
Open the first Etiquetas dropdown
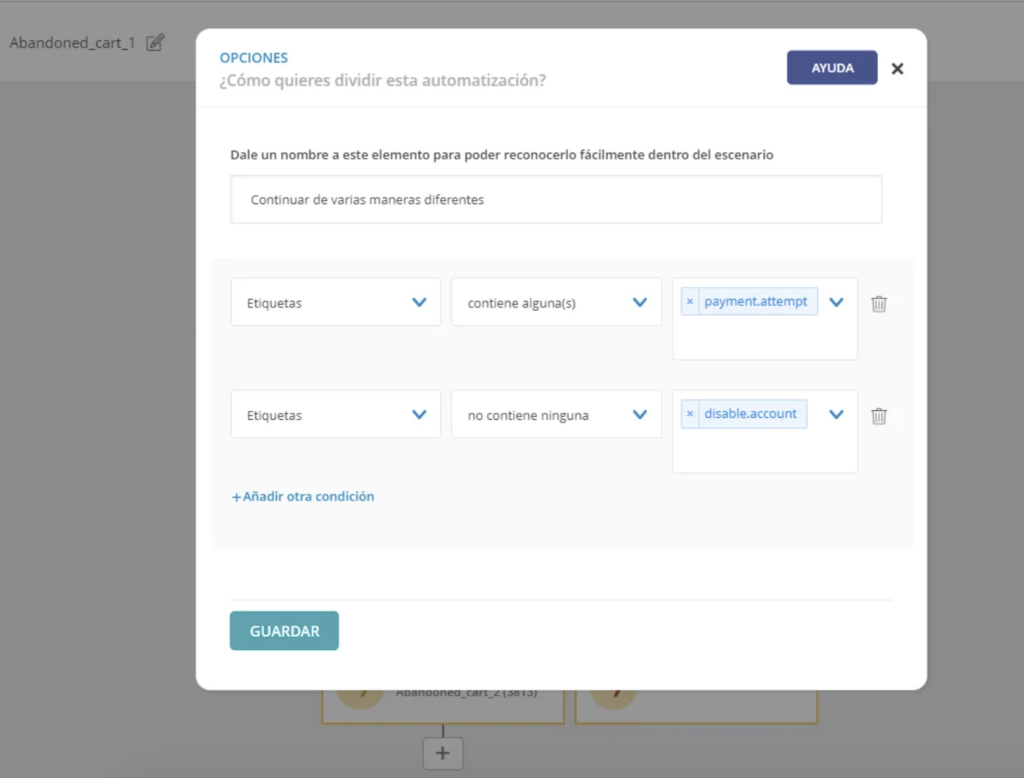tap(336, 302)
